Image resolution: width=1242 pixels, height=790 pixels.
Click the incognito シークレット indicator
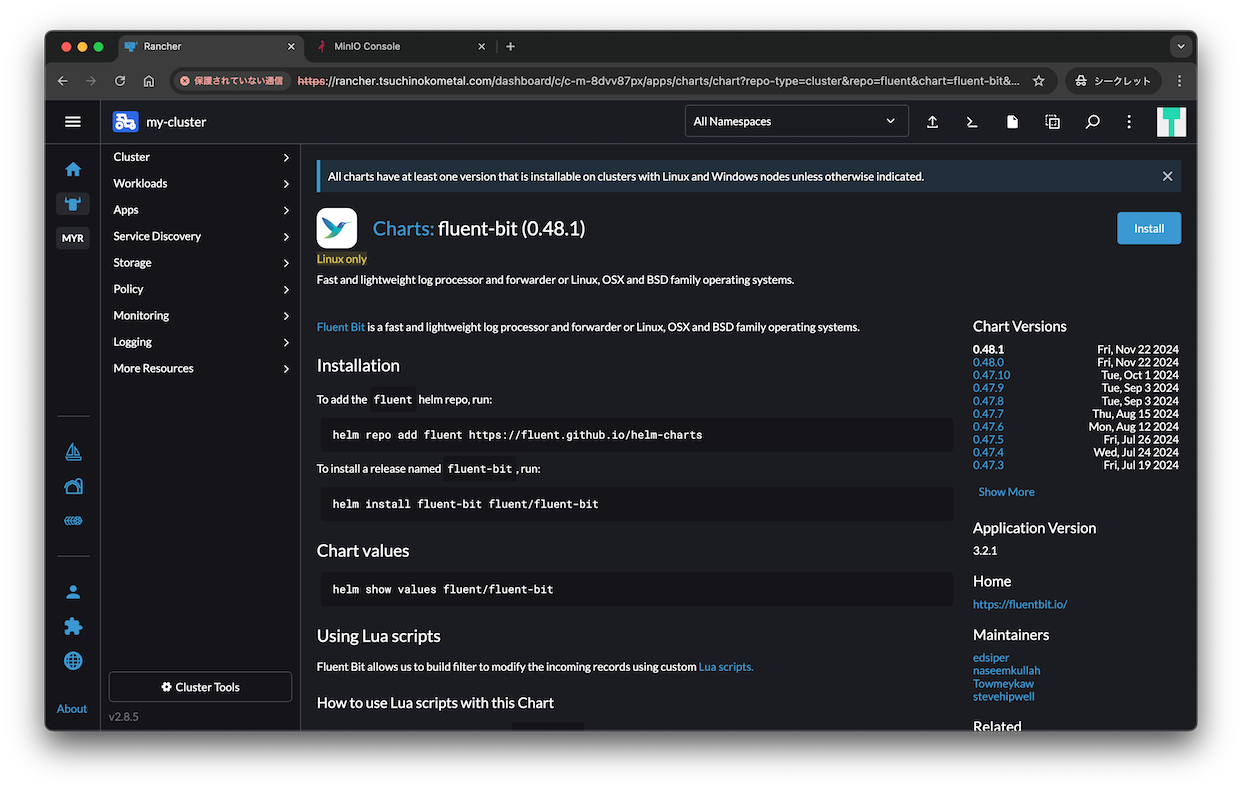pos(1113,81)
